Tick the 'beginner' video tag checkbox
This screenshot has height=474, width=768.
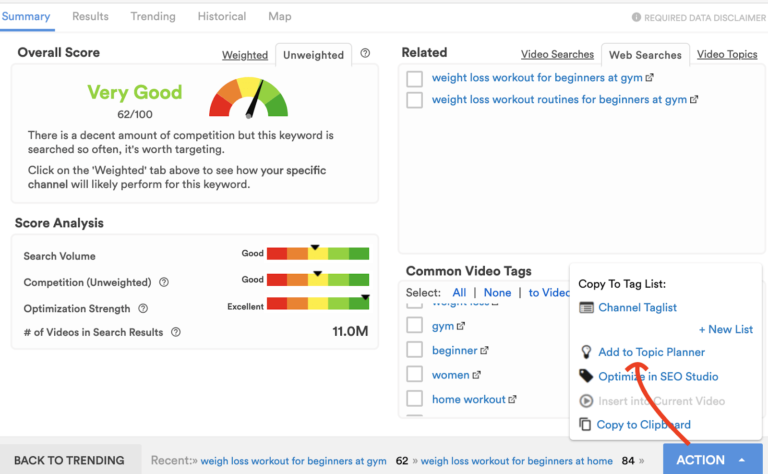point(414,350)
